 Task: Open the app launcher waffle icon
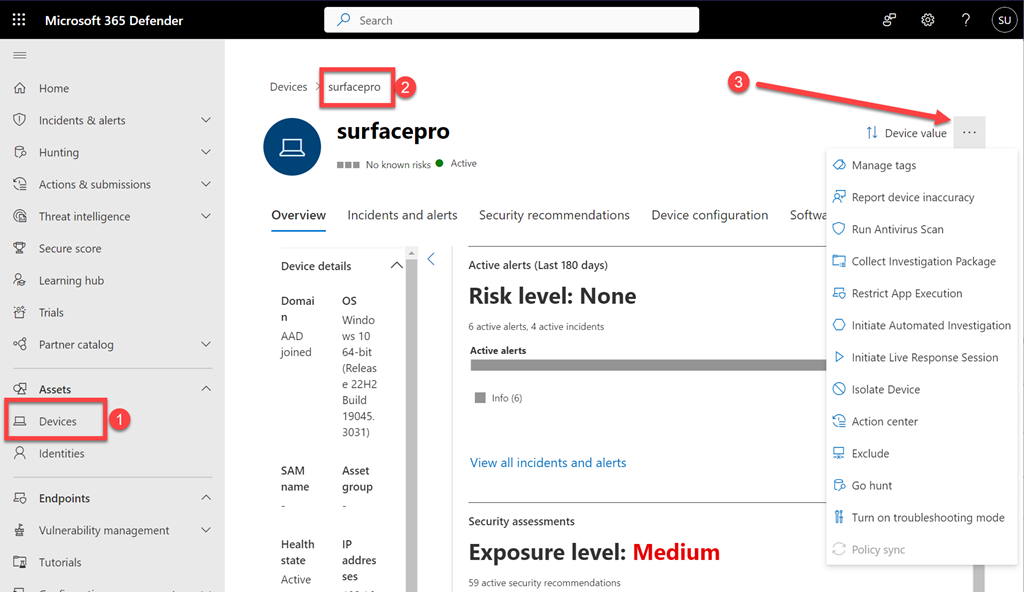(x=20, y=20)
